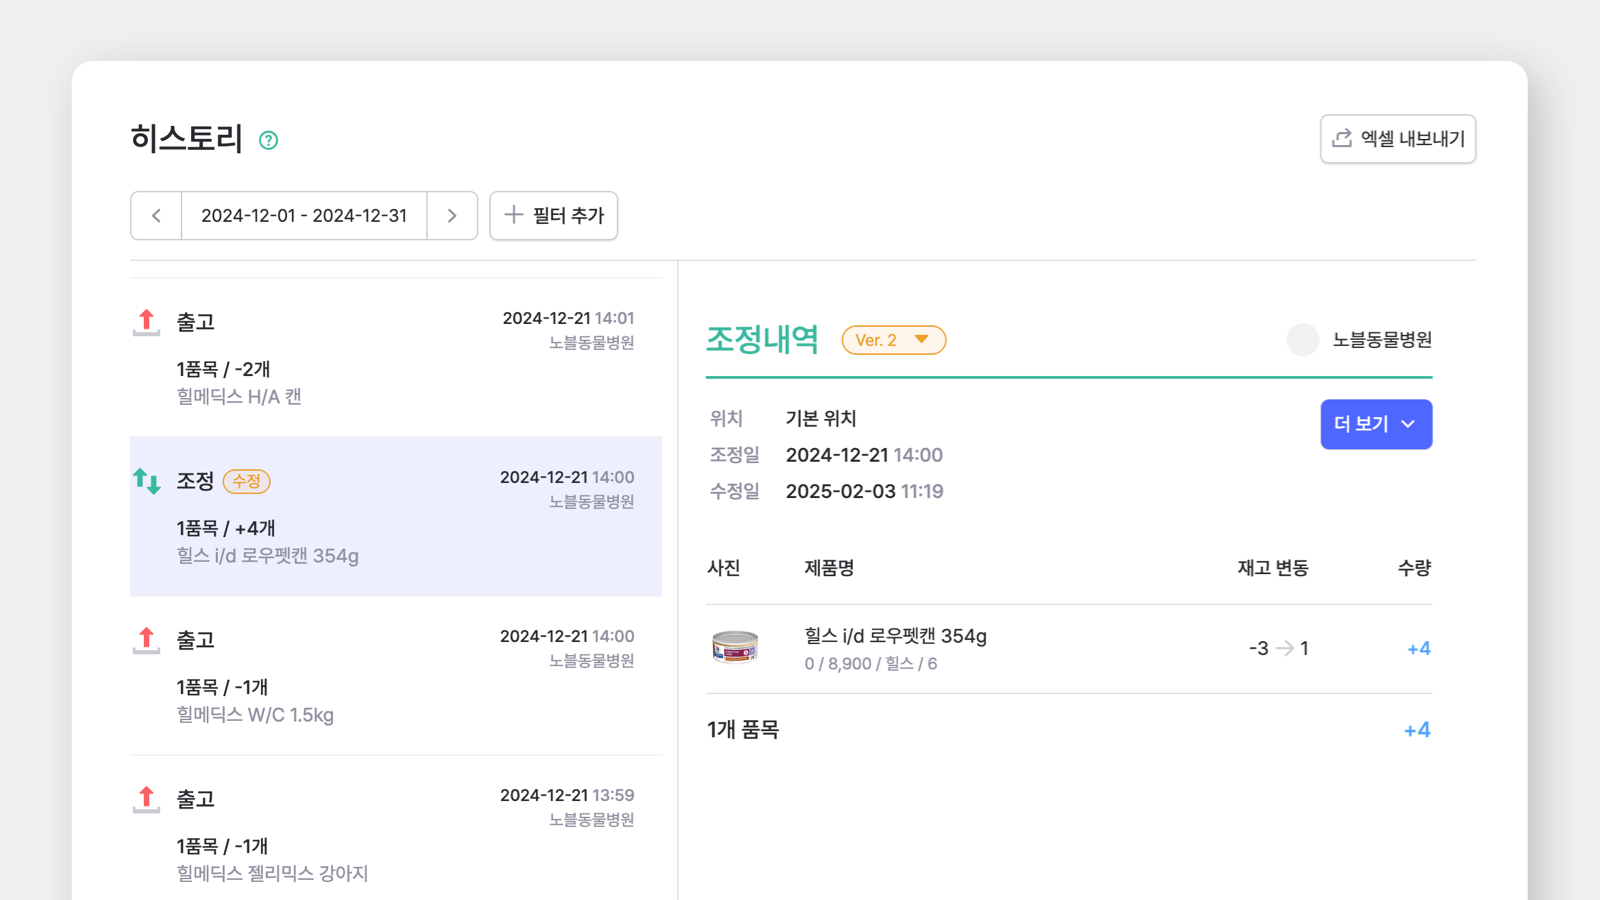Click product name 힐스 i/d 로우펫캔 354g in the detail table
This screenshot has width=1600, height=900.
895,636
